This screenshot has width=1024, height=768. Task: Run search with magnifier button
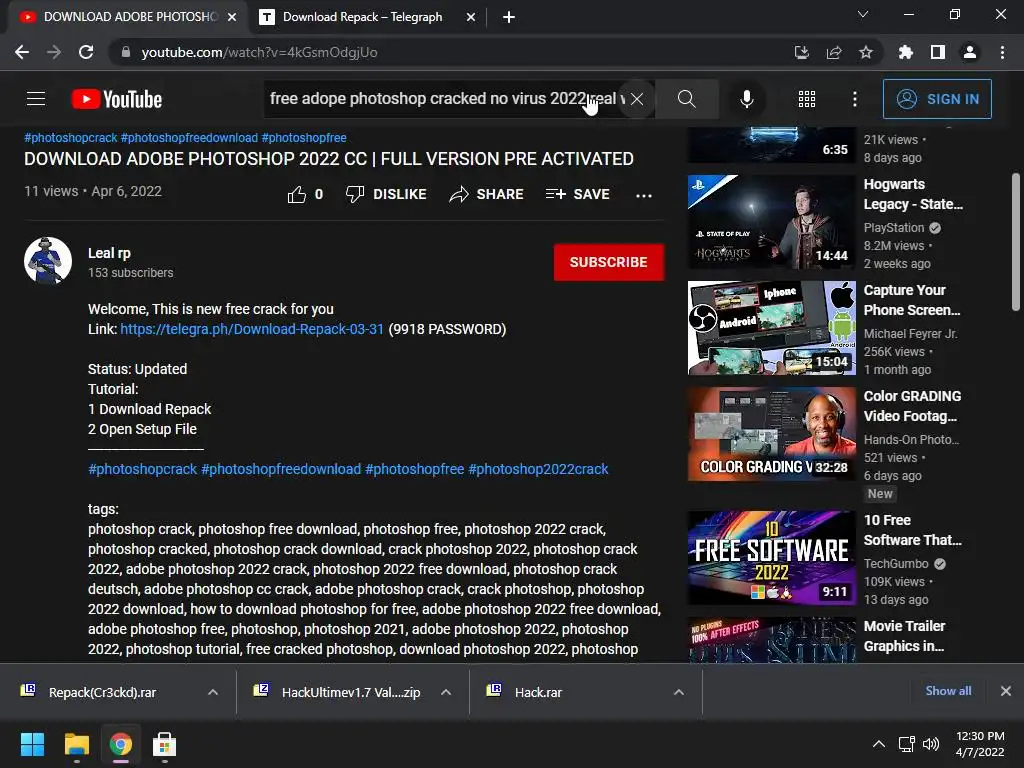(x=686, y=99)
